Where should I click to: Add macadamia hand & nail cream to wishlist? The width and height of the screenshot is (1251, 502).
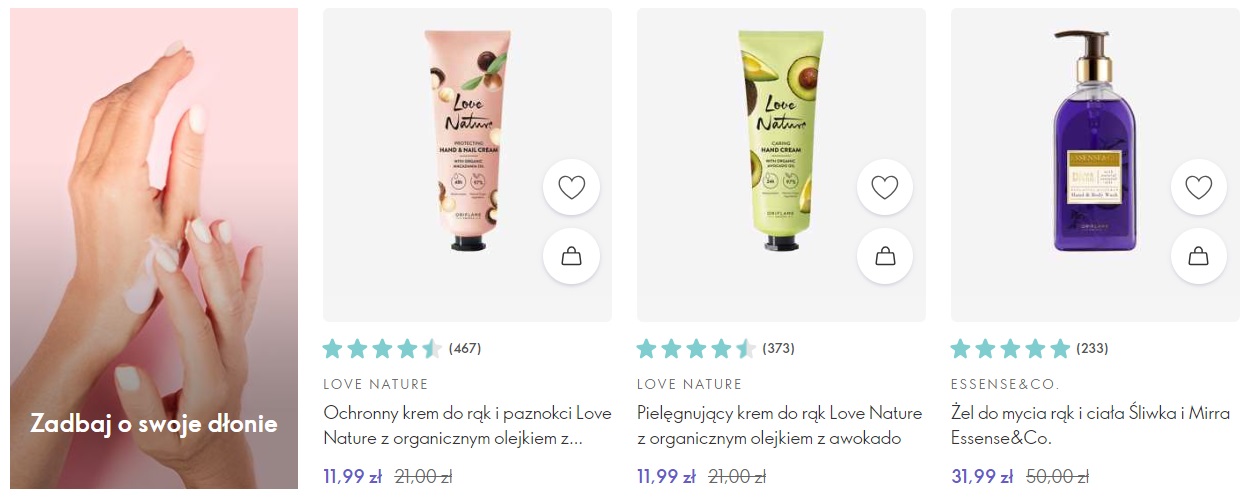[571, 187]
